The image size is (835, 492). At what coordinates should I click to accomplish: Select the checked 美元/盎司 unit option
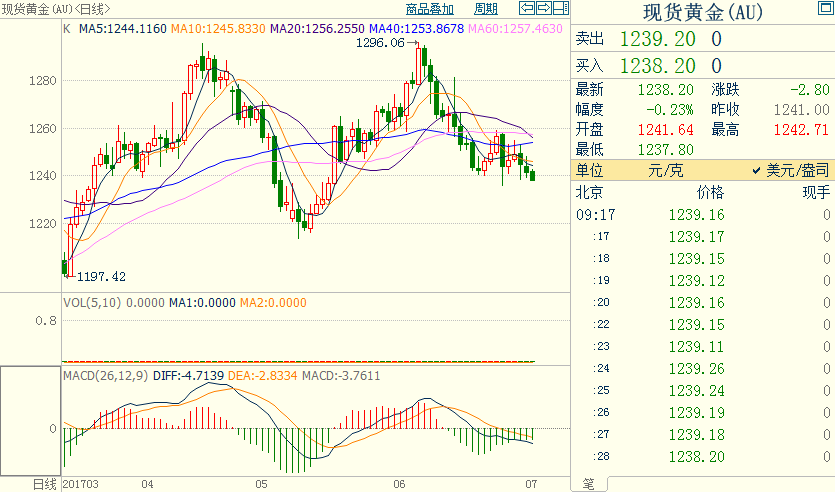coord(790,171)
